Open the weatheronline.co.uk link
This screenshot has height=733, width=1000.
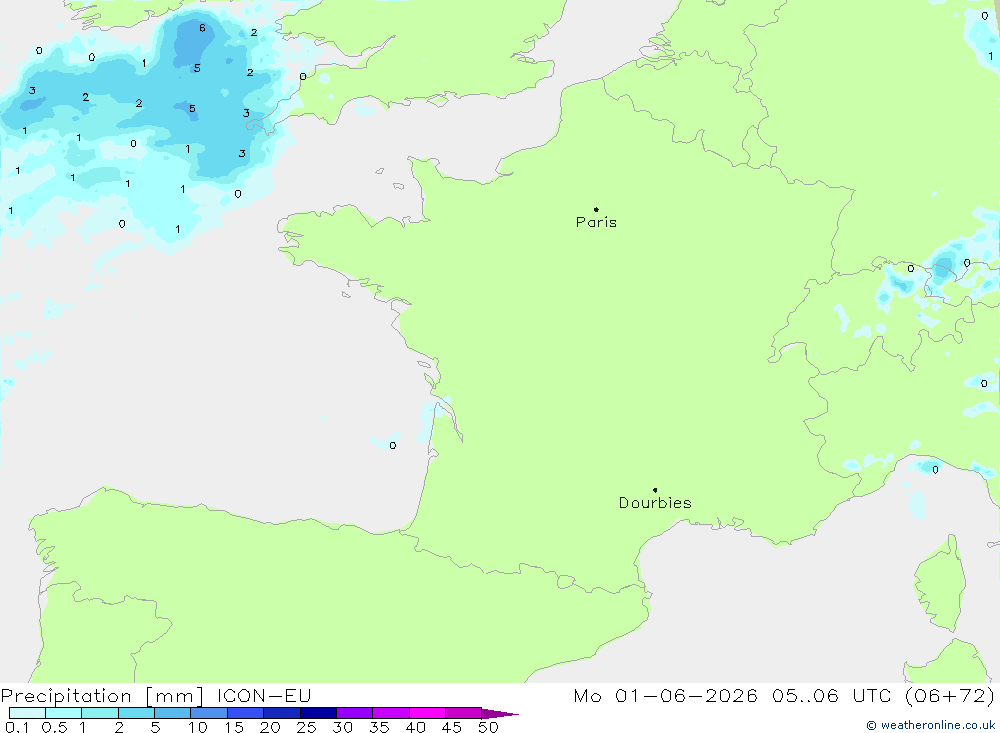click(930, 725)
